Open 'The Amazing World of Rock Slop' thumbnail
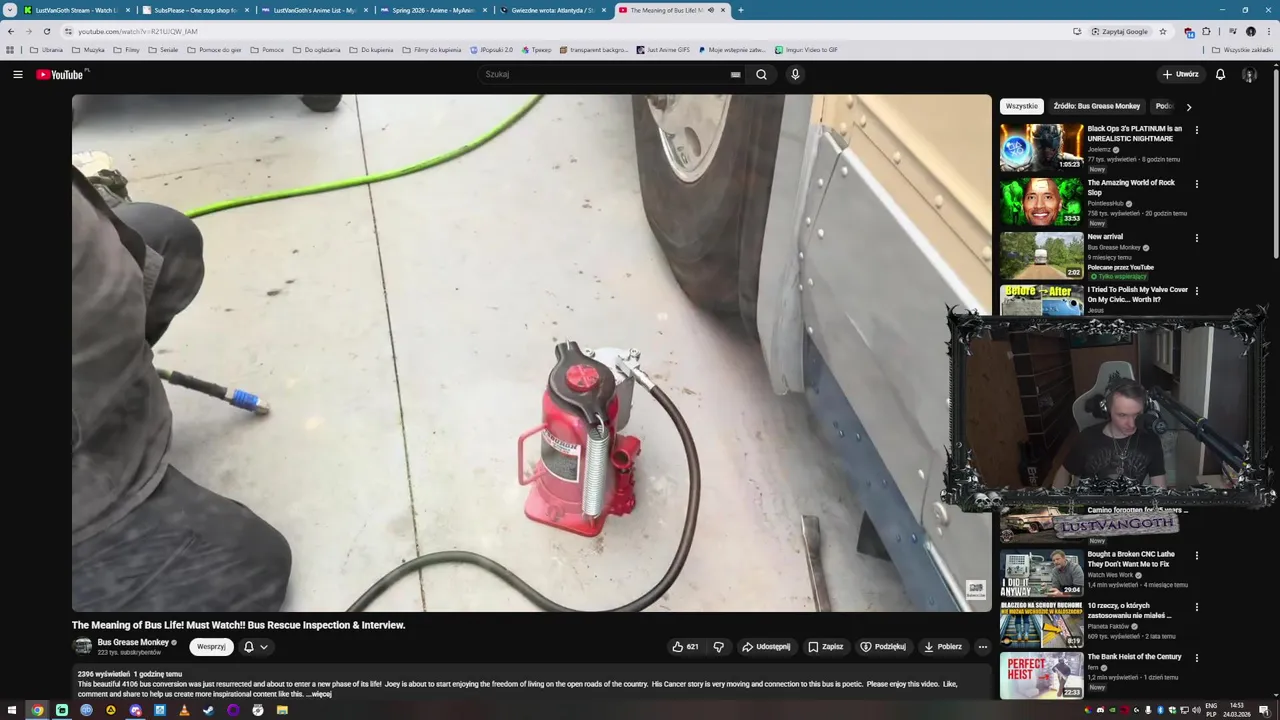This screenshot has height=720, width=1280. [1041, 201]
